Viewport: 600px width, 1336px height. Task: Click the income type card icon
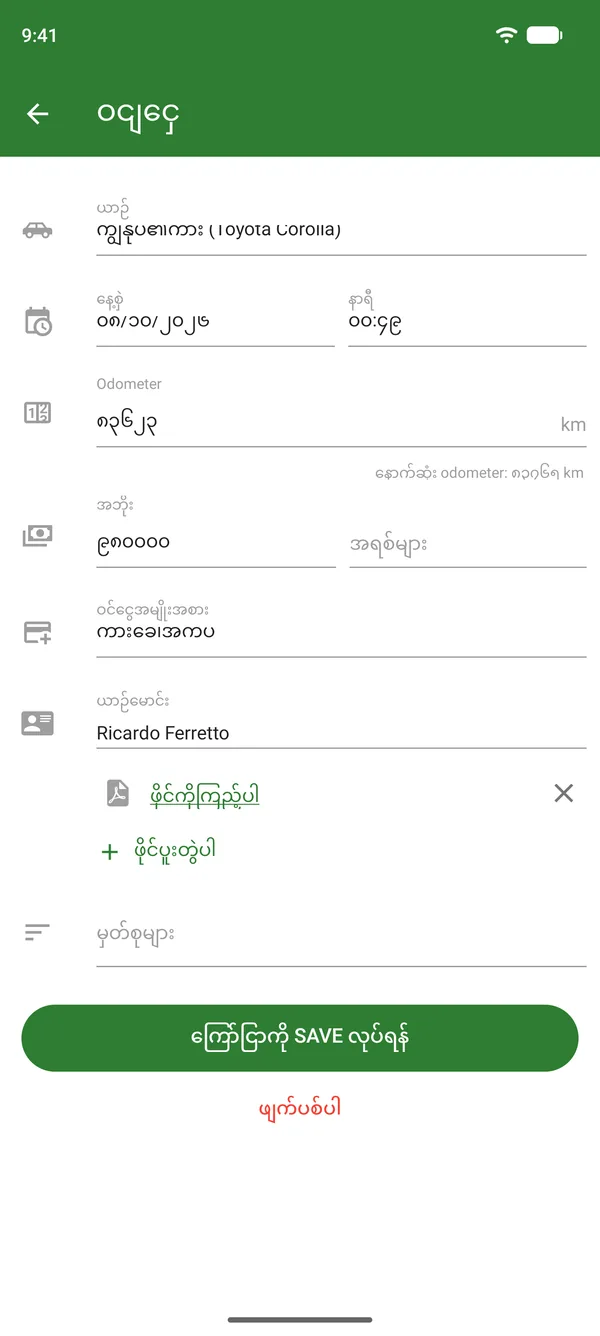click(x=37, y=632)
